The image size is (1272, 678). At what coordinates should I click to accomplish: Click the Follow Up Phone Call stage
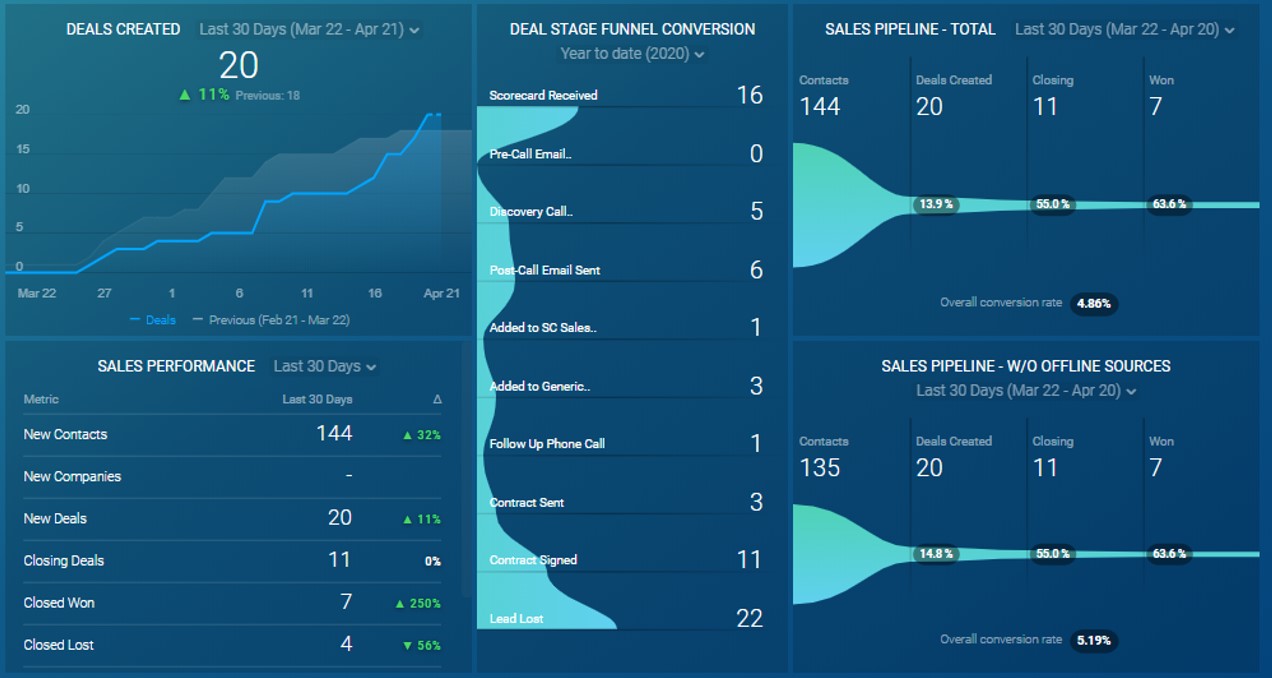(547, 444)
